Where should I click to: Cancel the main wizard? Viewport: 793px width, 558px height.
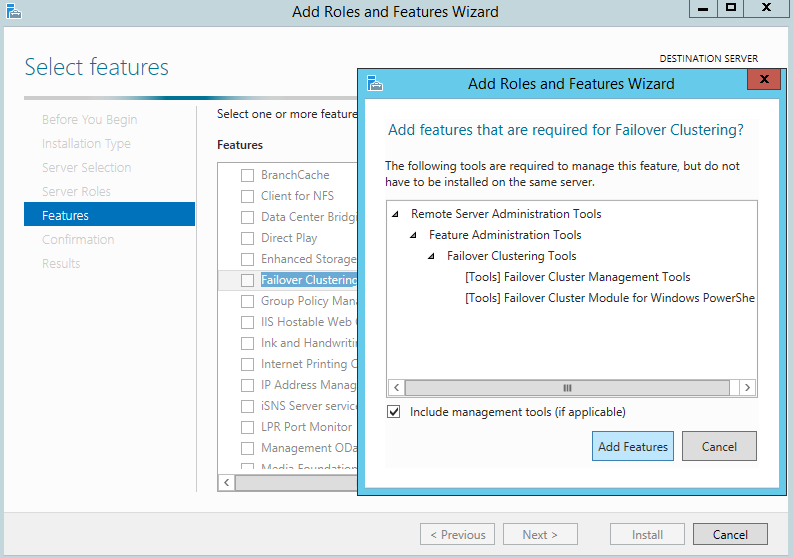730,534
